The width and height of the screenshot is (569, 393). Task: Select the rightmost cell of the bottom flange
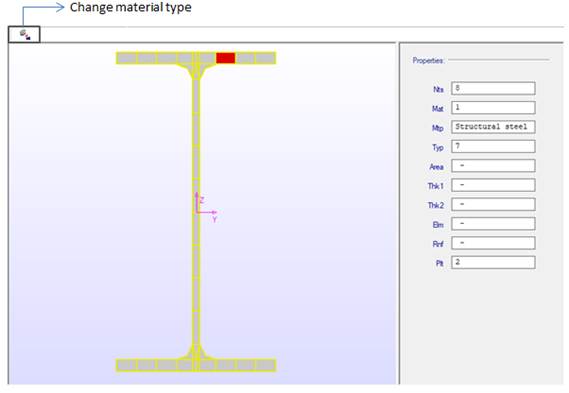click(x=266, y=365)
